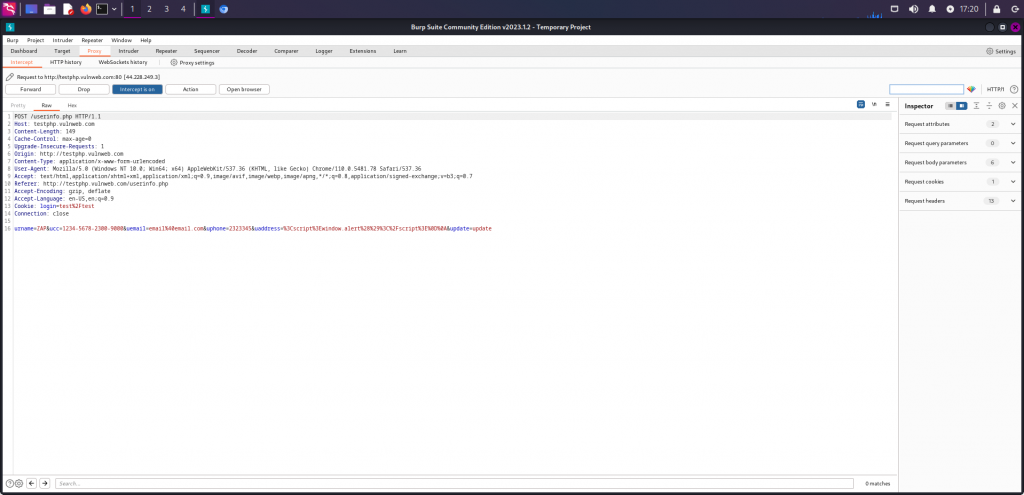The height and width of the screenshot is (495, 1024).
Task: Open Burp global Settings
Action: (x=1001, y=51)
